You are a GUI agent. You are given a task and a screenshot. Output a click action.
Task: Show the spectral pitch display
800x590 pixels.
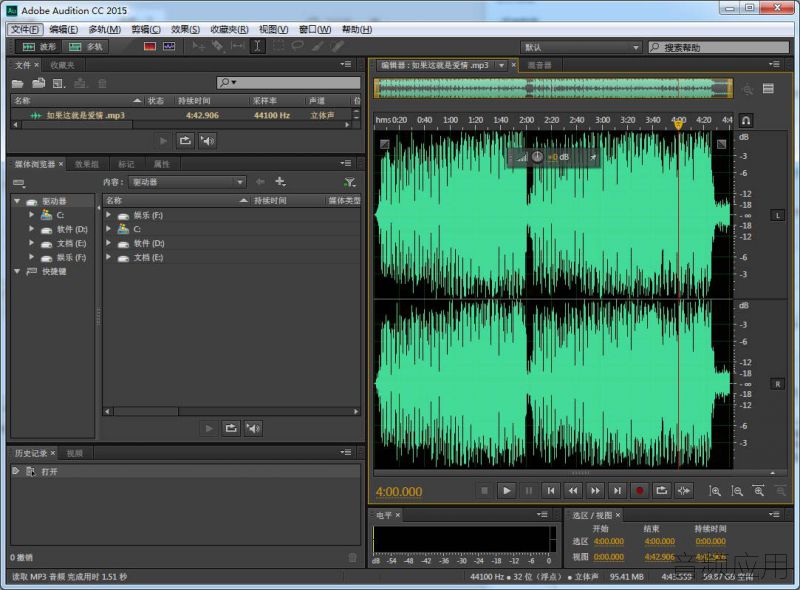click(169, 46)
